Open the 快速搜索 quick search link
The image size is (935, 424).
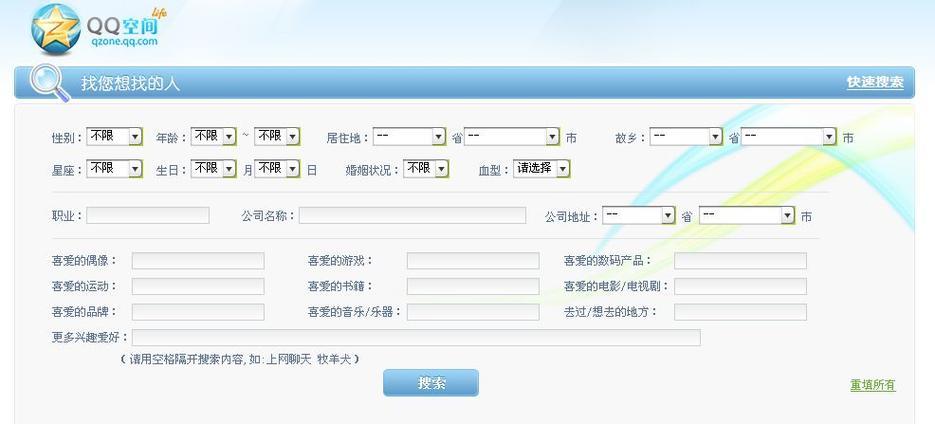pos(875,82)
